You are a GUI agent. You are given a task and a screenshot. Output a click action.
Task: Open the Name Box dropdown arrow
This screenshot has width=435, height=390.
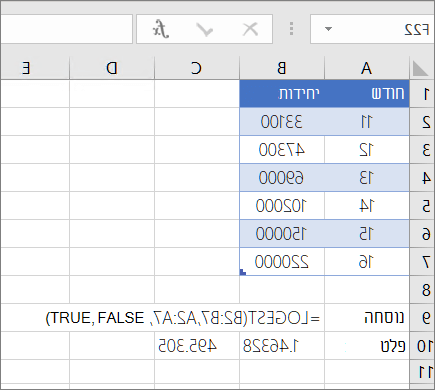(328, 29)
